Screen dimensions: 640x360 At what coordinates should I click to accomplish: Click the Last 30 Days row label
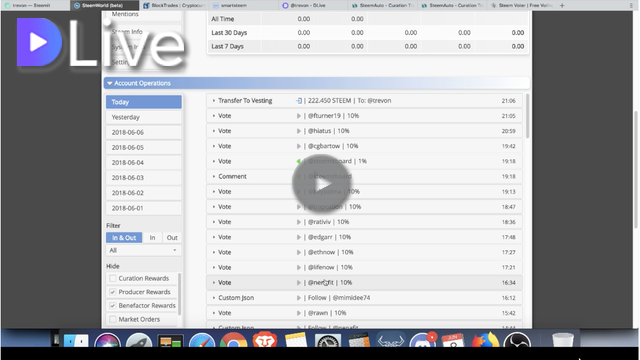[229, 33]
